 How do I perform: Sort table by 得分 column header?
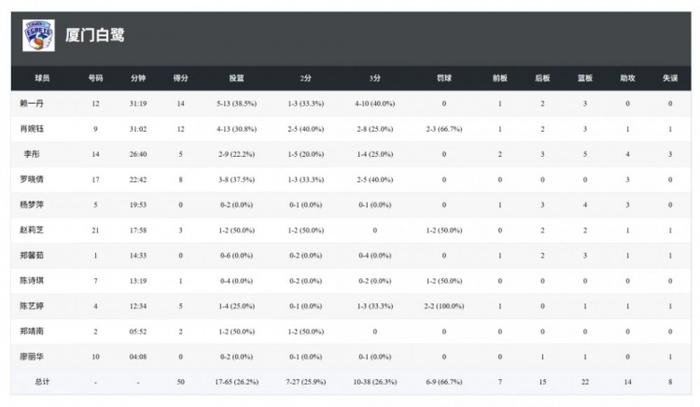tap(180, 78)
